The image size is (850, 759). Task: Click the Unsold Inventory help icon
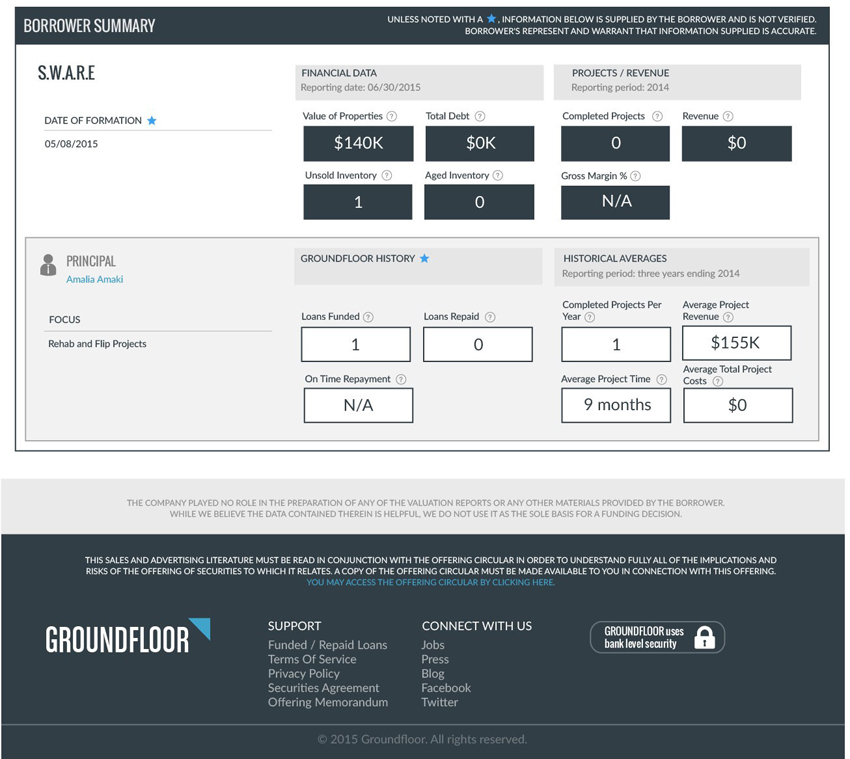(387, 175)
